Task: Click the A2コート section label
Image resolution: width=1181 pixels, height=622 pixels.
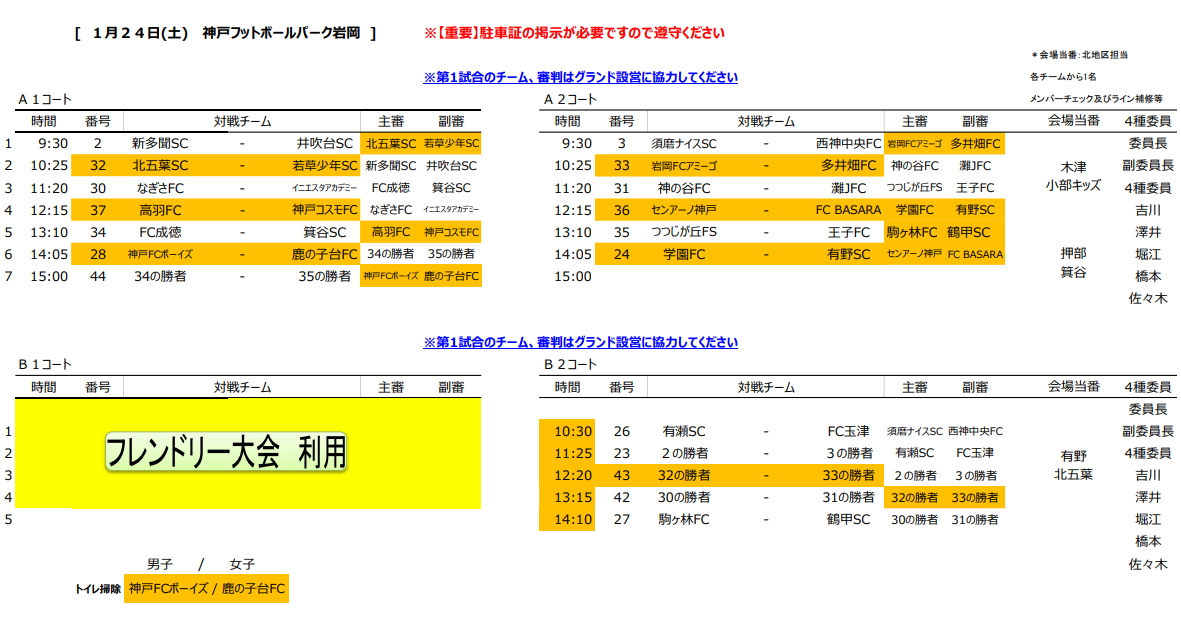Action: [x=570, y=99]
